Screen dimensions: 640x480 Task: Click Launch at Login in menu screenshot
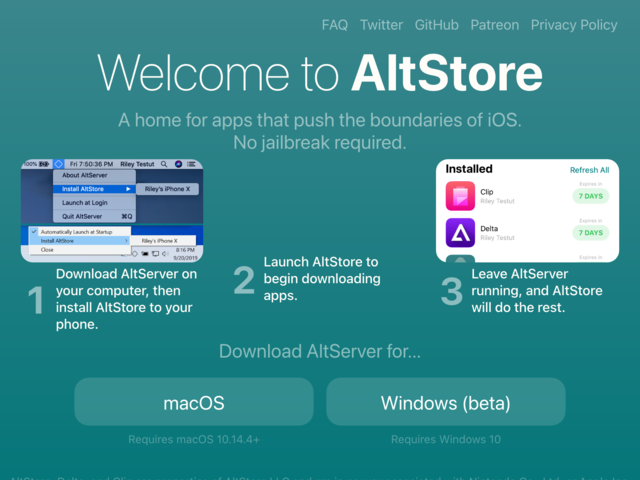click(85, 202)
